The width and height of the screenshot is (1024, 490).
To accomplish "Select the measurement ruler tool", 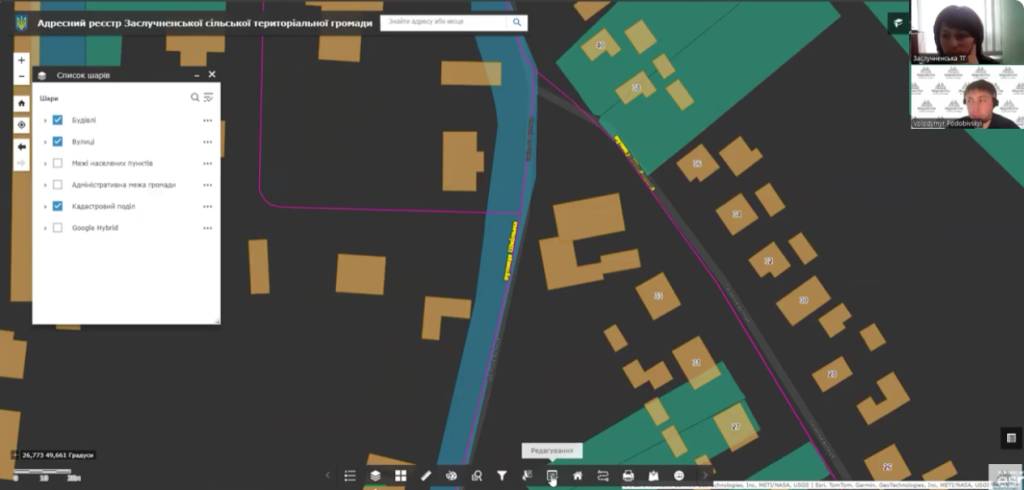I will [x=426, y=476].
